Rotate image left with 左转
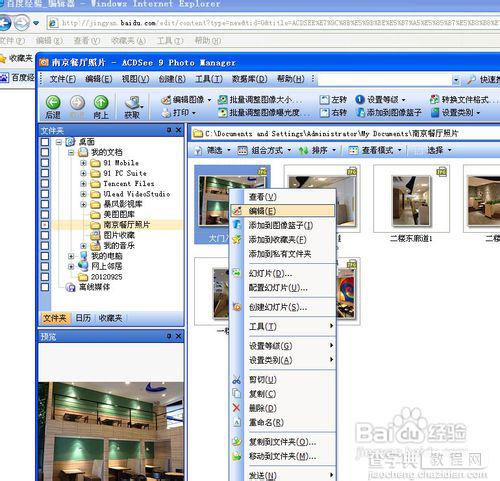 (x=333, y=100)
